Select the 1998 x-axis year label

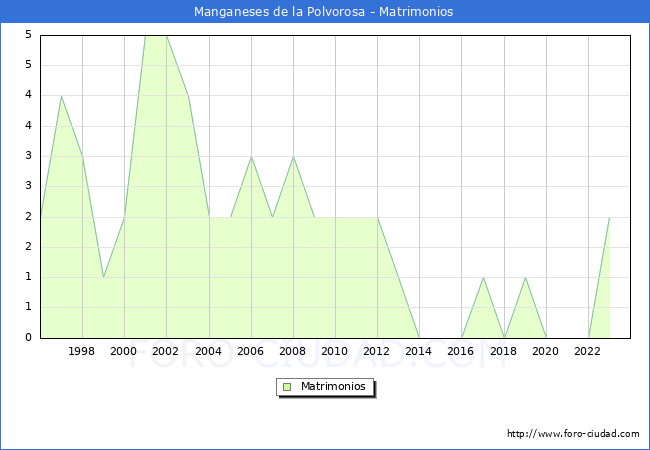[x=82, y=351]
